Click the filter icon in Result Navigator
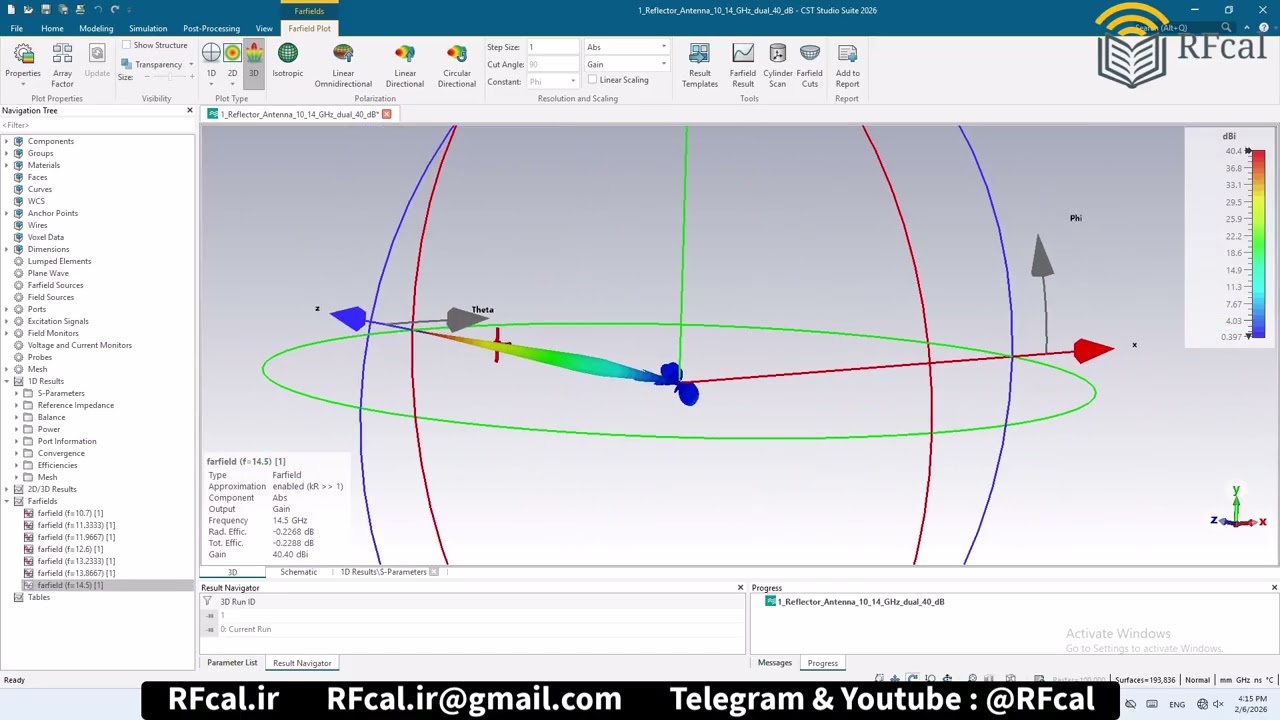The image size is (1280, 720). (x=208, y=602)
